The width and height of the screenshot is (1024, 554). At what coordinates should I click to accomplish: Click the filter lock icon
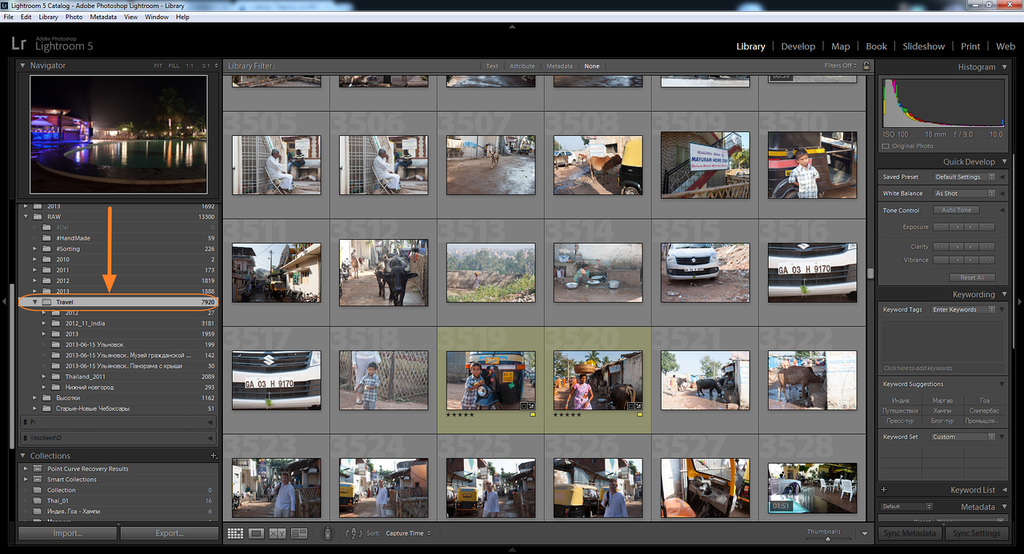click(x=867, y=65)
